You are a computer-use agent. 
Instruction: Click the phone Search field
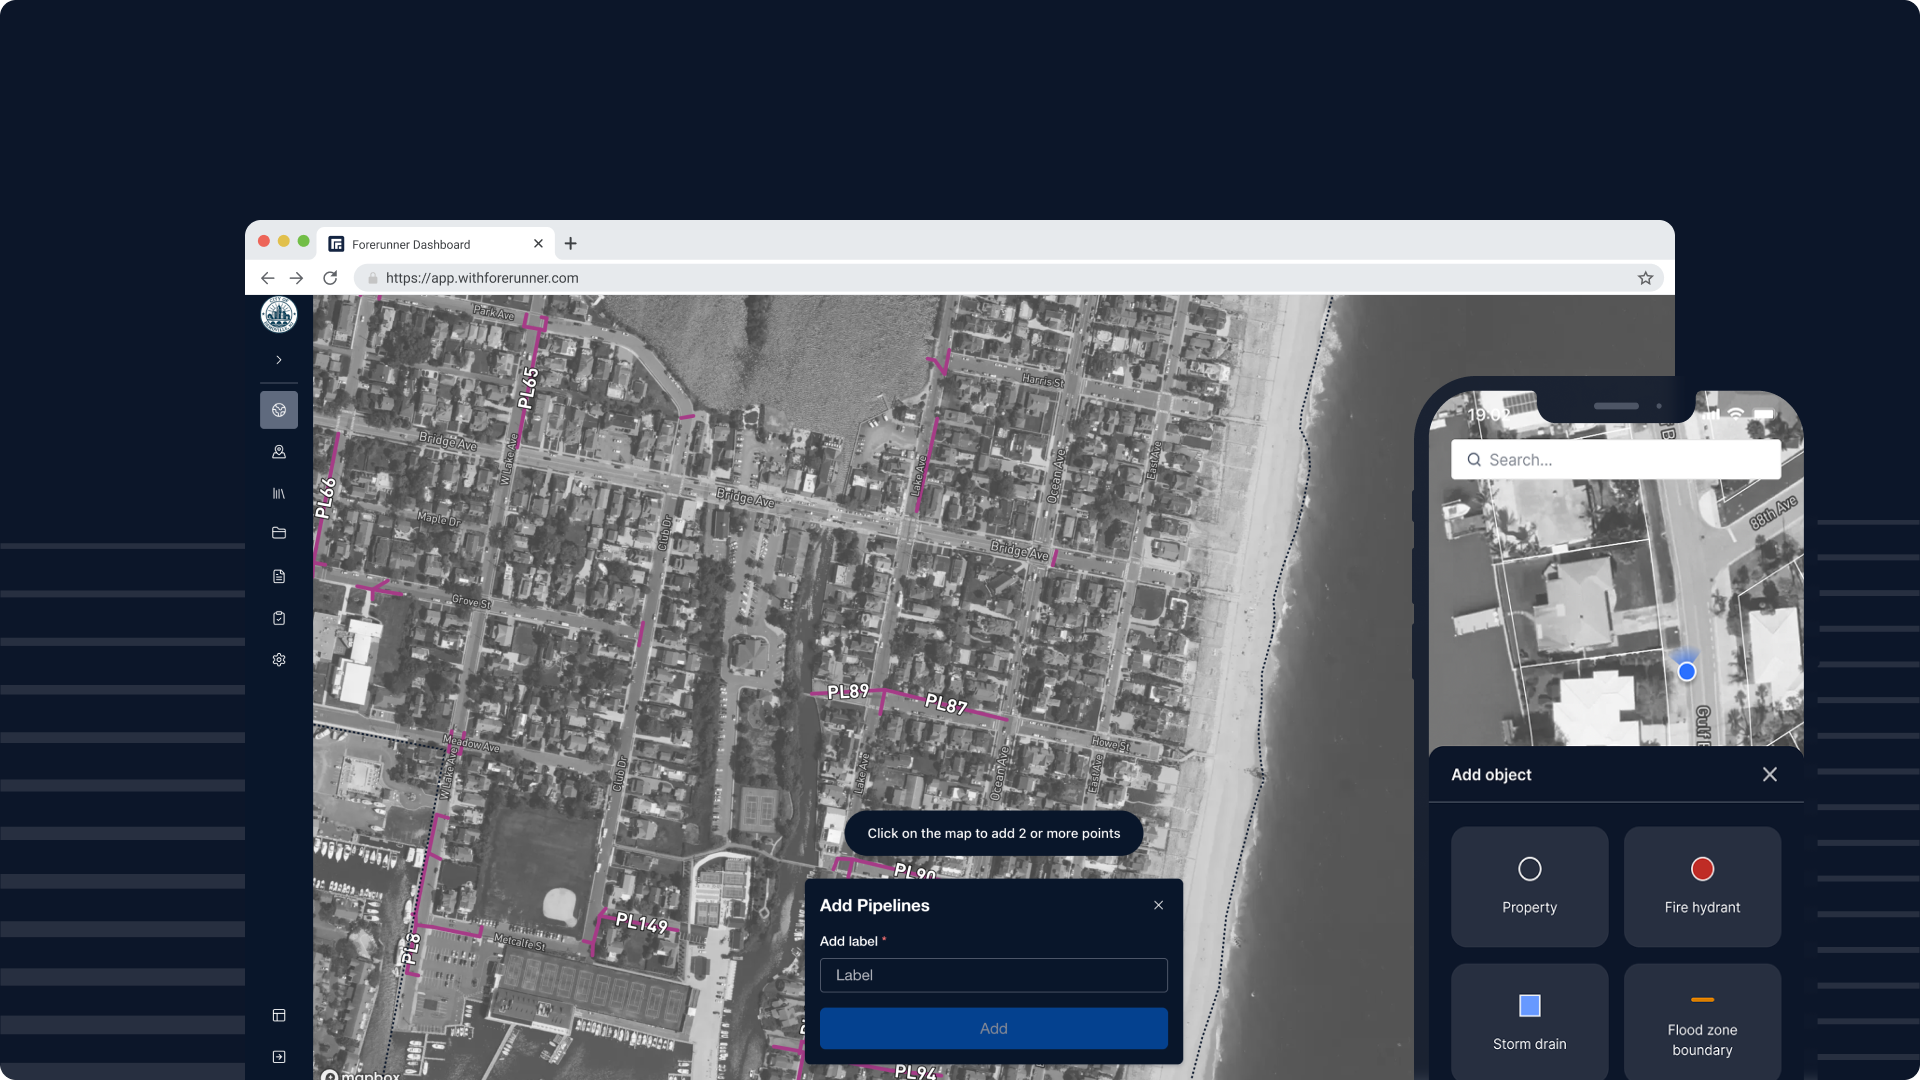1615,460
